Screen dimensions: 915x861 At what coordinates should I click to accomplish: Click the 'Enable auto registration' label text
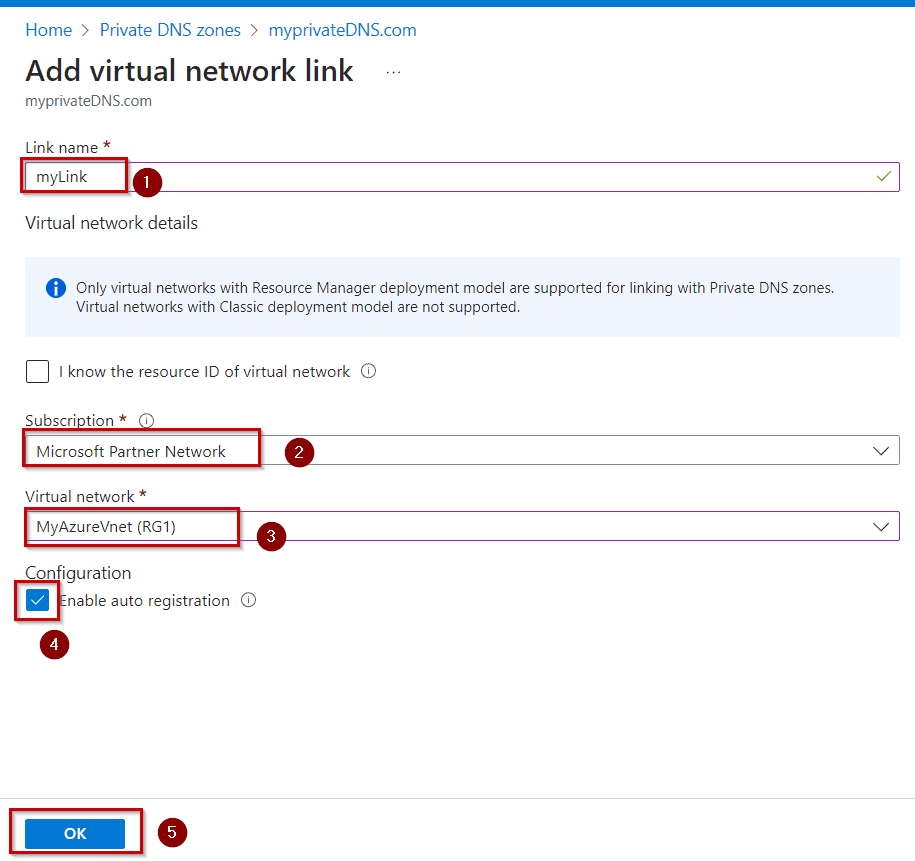146,601
